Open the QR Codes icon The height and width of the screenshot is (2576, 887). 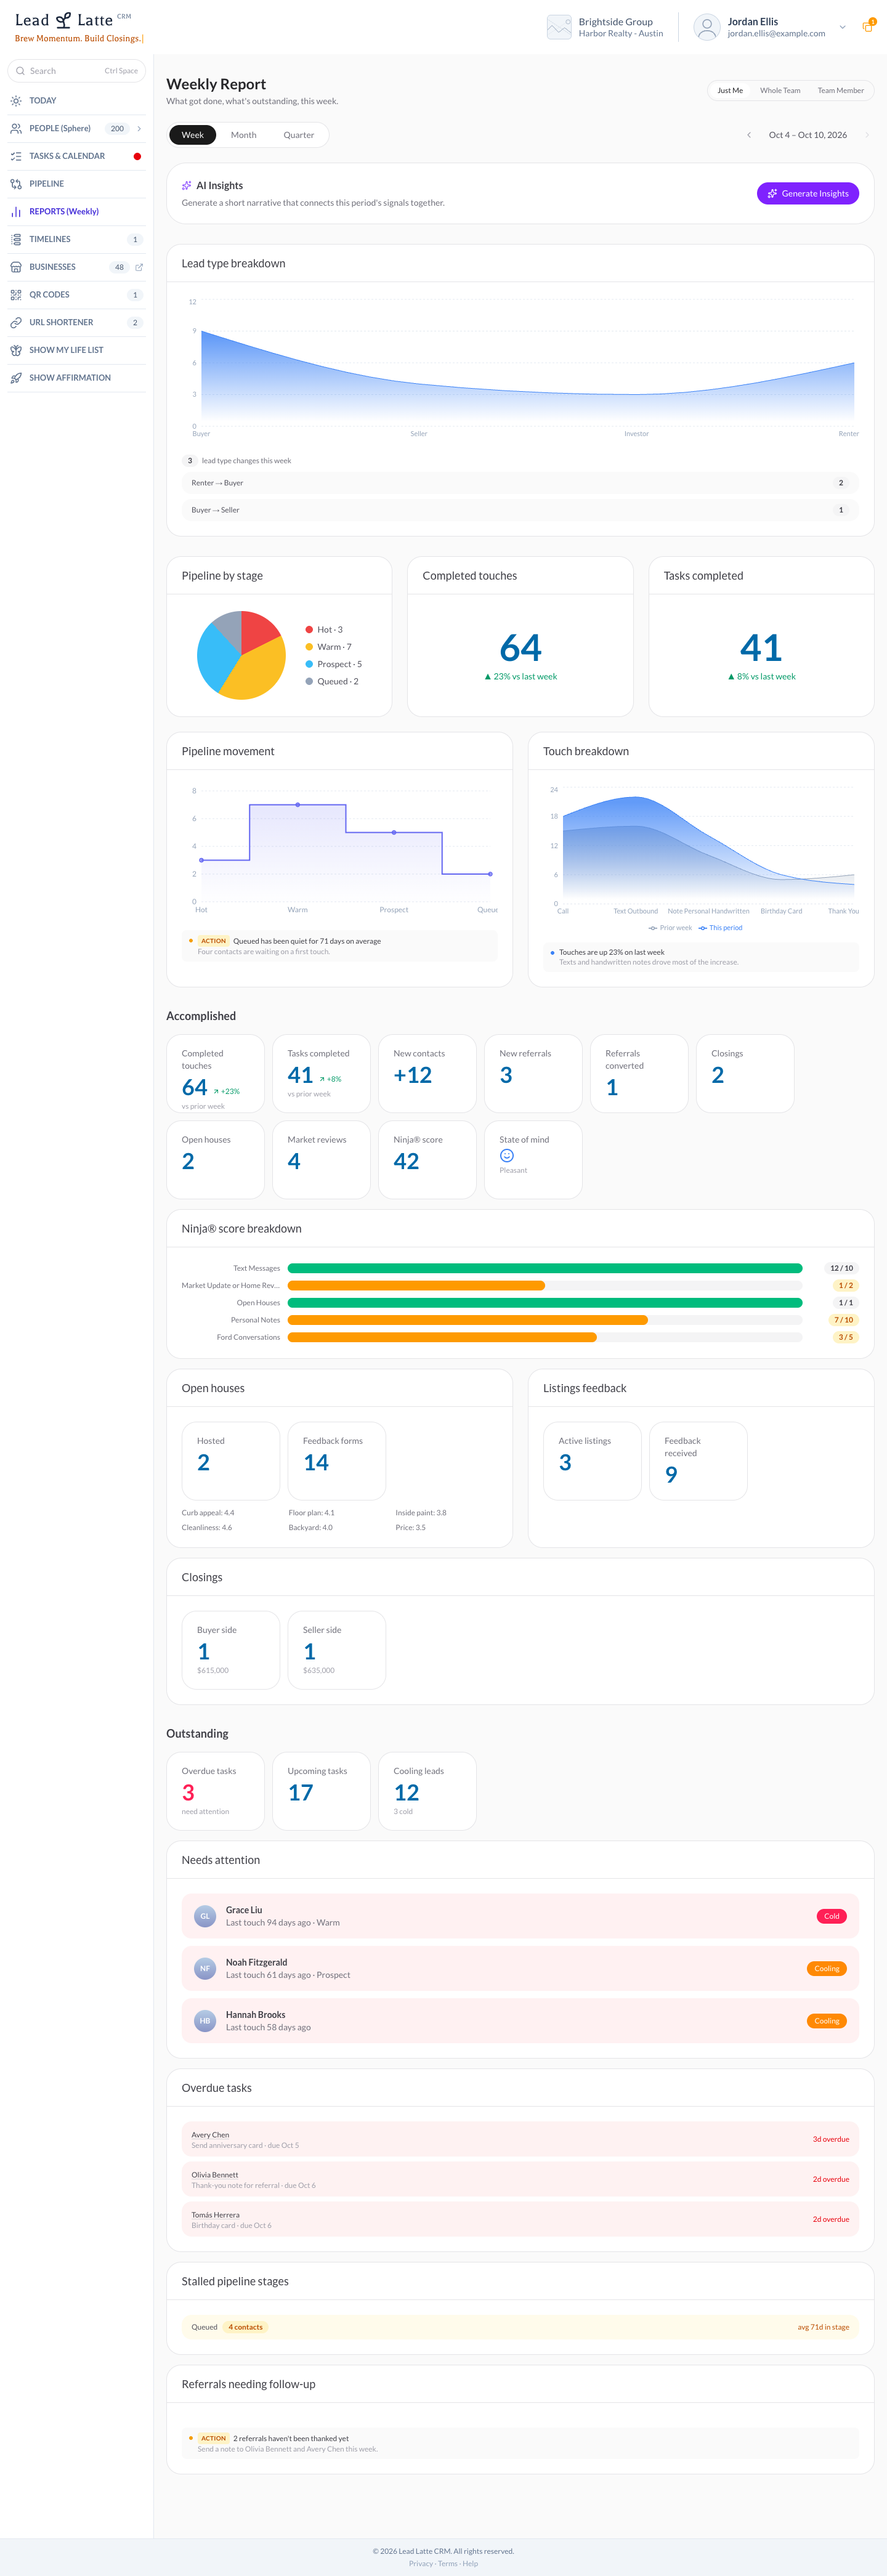16,295
